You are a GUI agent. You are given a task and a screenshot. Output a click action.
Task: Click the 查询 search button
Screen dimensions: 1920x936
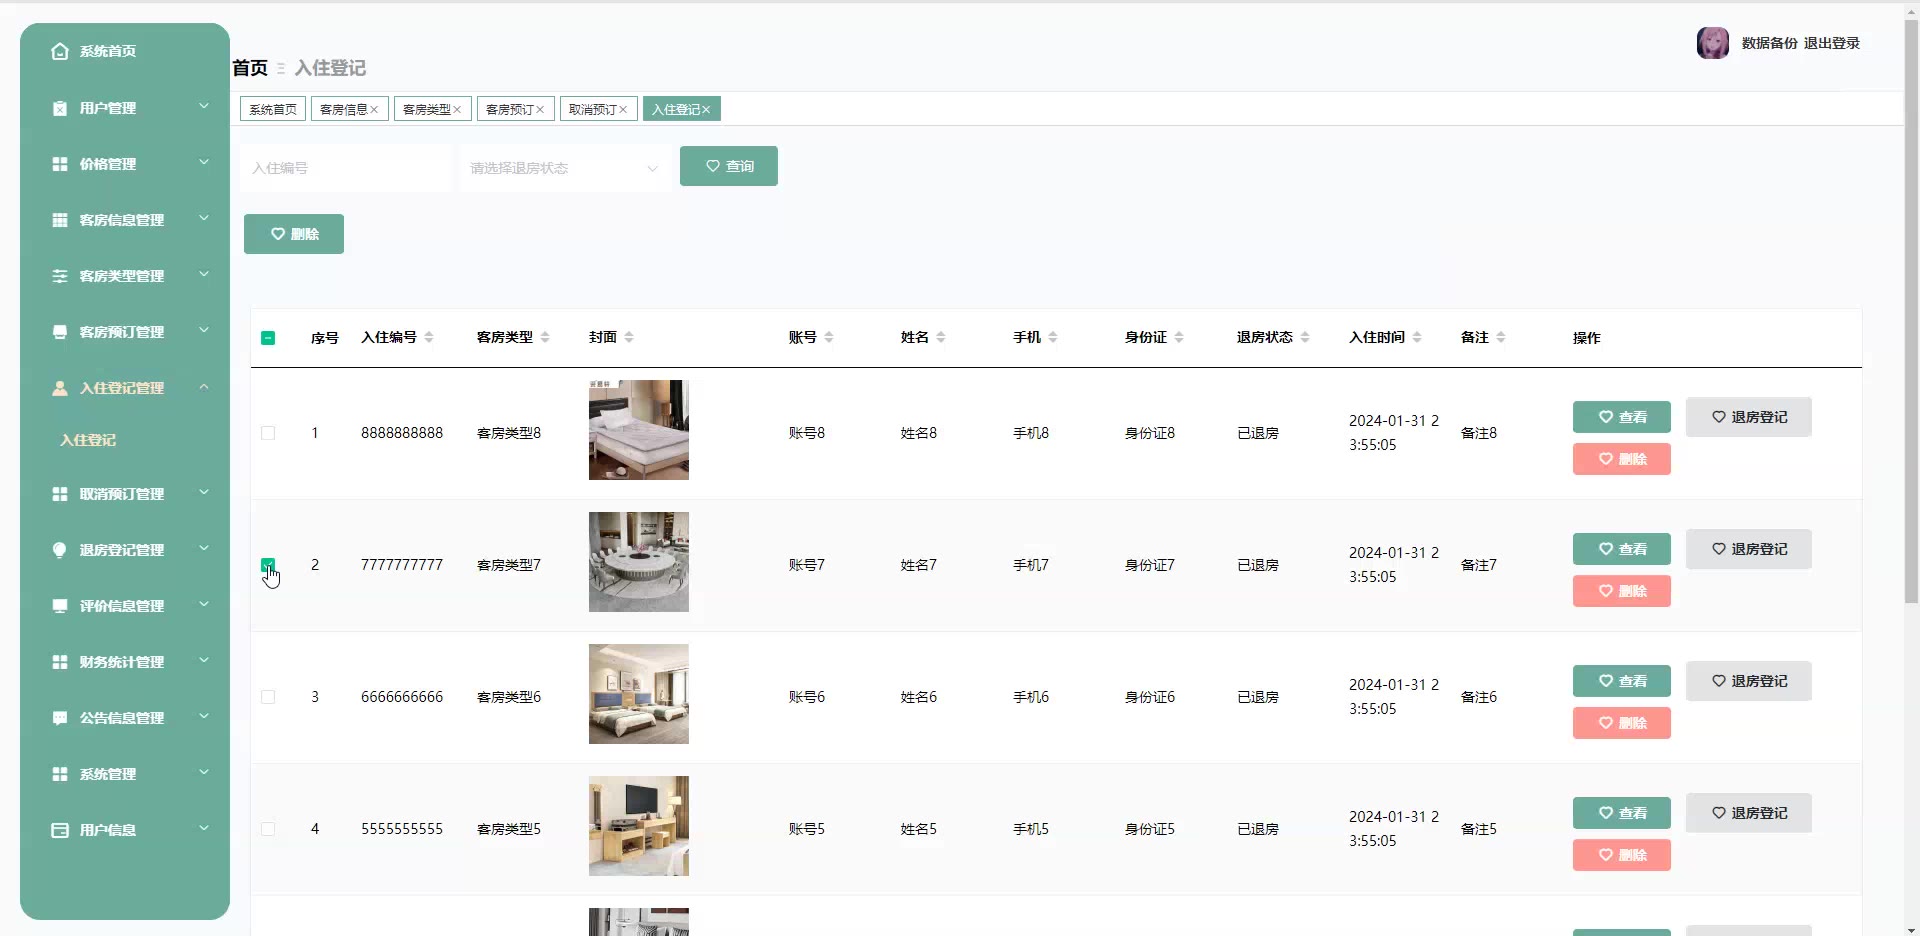(729, 166)
